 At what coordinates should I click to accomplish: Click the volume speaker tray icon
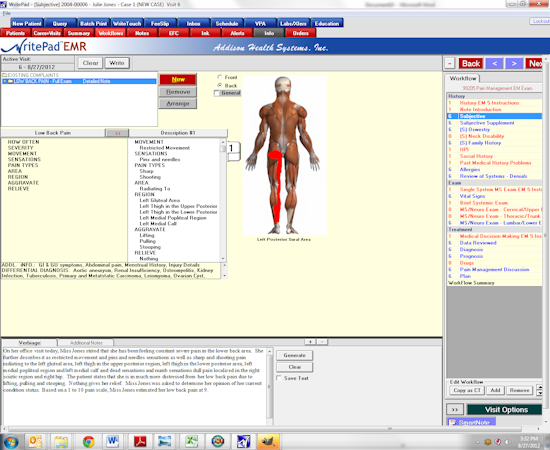click(x=507, y=442)
